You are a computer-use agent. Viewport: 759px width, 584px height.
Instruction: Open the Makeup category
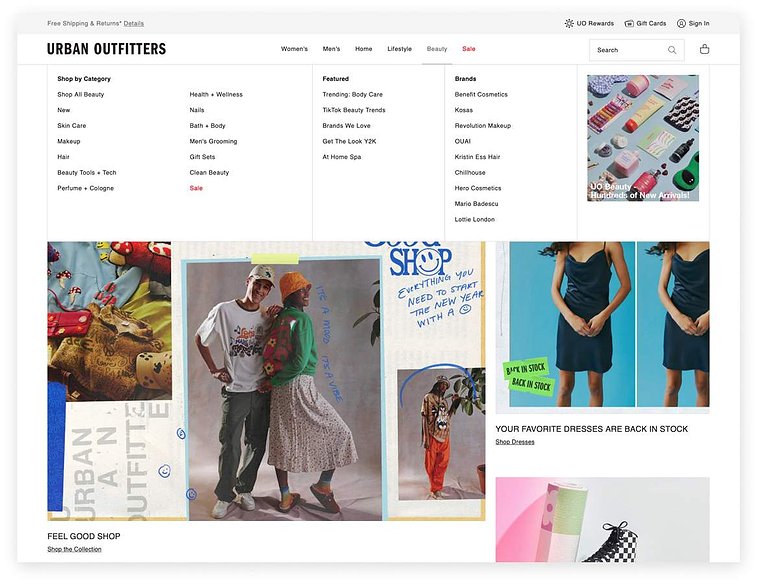pos(69,141)
